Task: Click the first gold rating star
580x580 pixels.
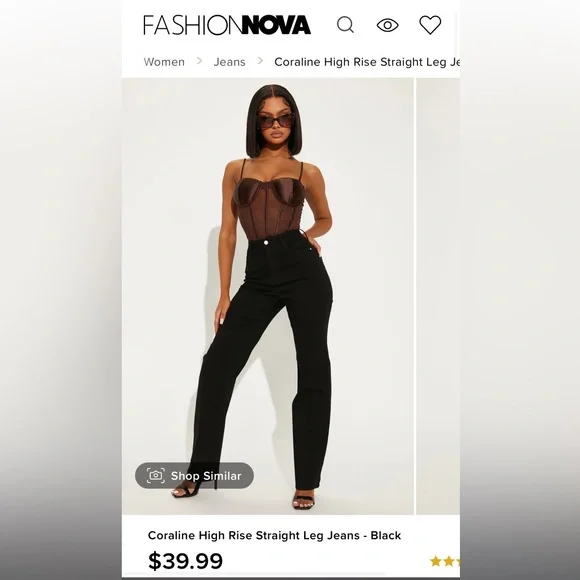Action: [436, 561]
